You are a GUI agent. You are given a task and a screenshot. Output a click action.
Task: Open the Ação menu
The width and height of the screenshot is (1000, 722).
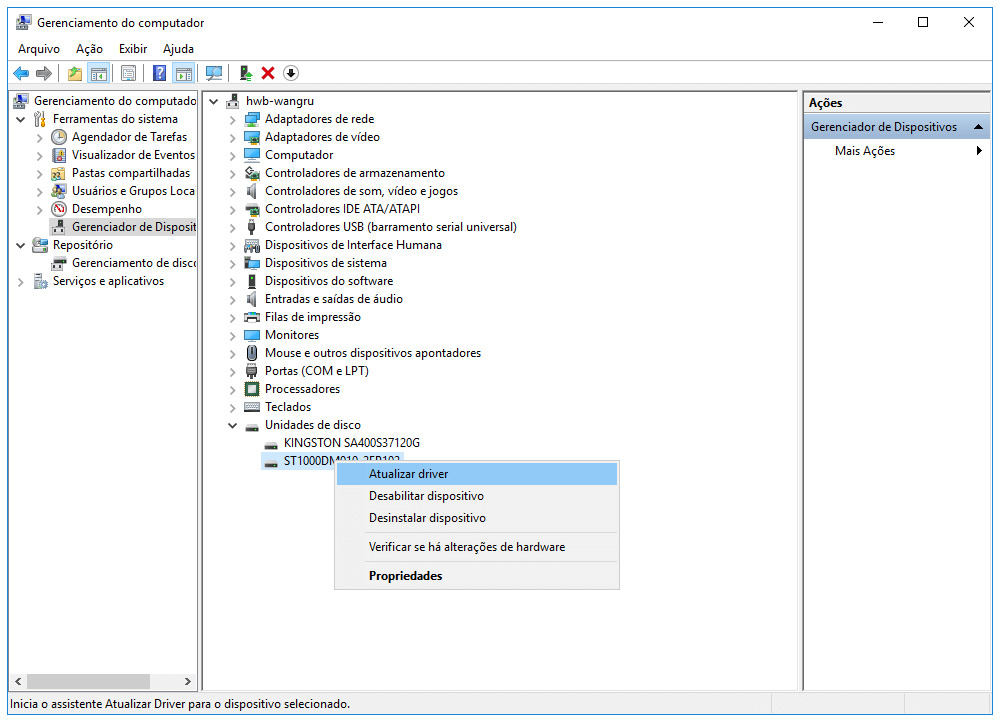click(89, 48)
